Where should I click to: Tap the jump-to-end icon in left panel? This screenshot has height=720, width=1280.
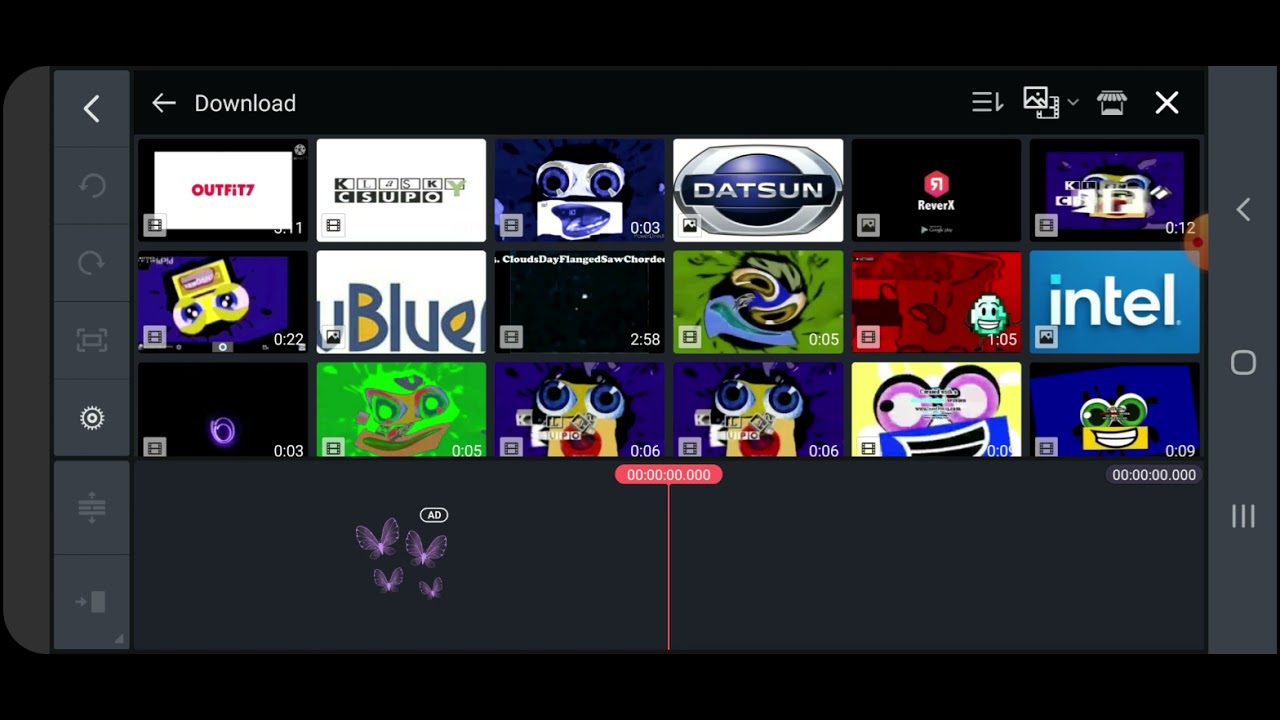pos(92,601)
